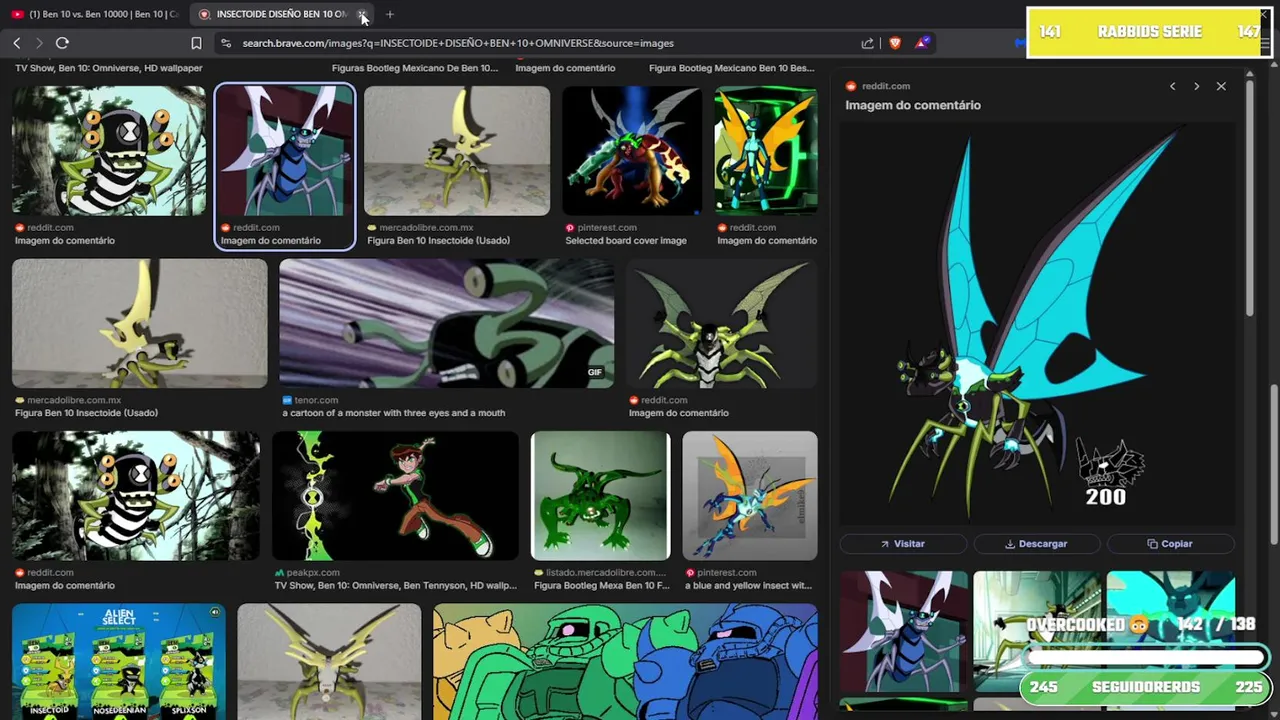Click the Copiar button
Screen dimensions: 1280x720
pyautogui.click(x=1170, y=544)
